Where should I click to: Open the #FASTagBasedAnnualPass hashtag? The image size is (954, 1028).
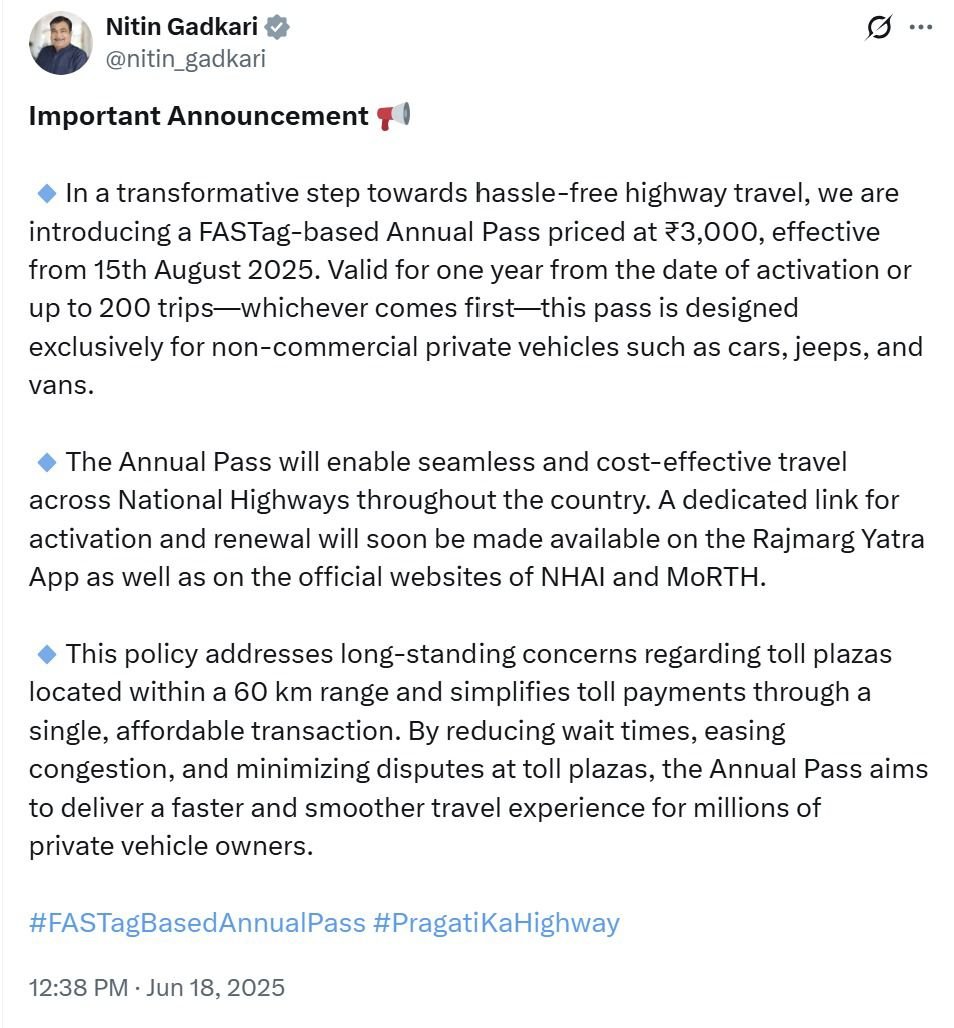tap(197, 922)
